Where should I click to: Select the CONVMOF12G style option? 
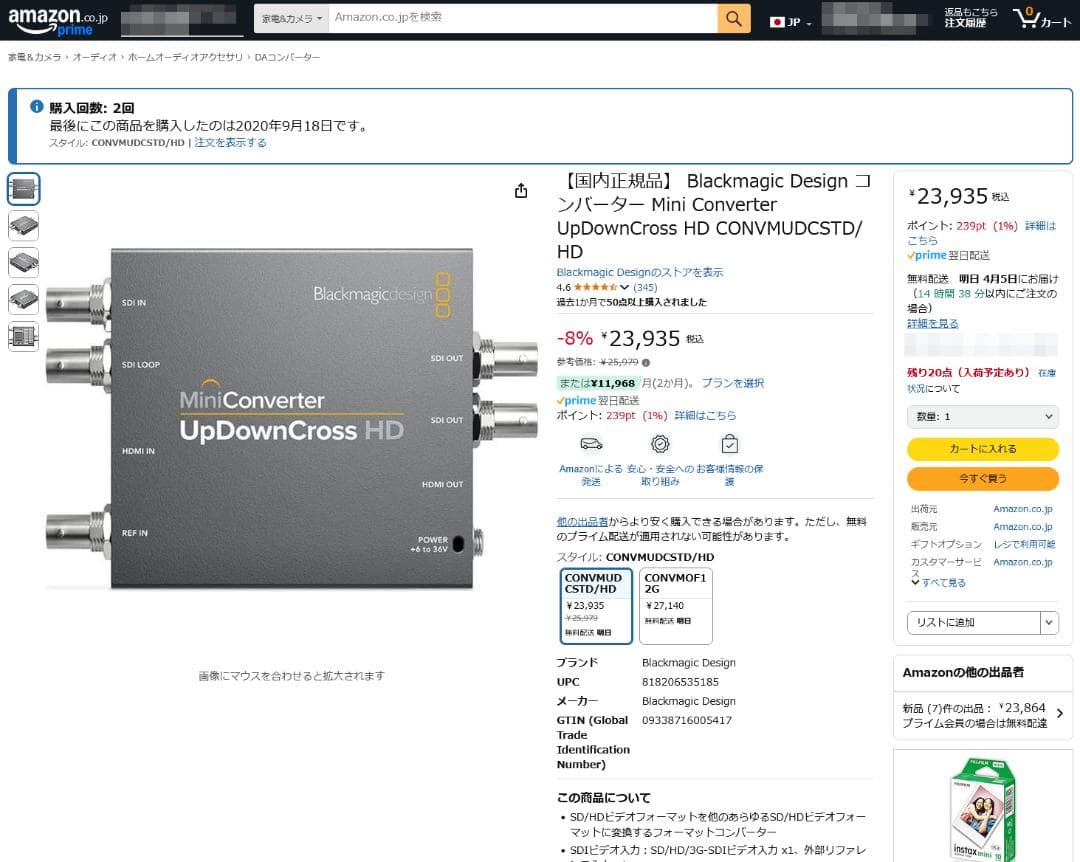click(675, 603)
